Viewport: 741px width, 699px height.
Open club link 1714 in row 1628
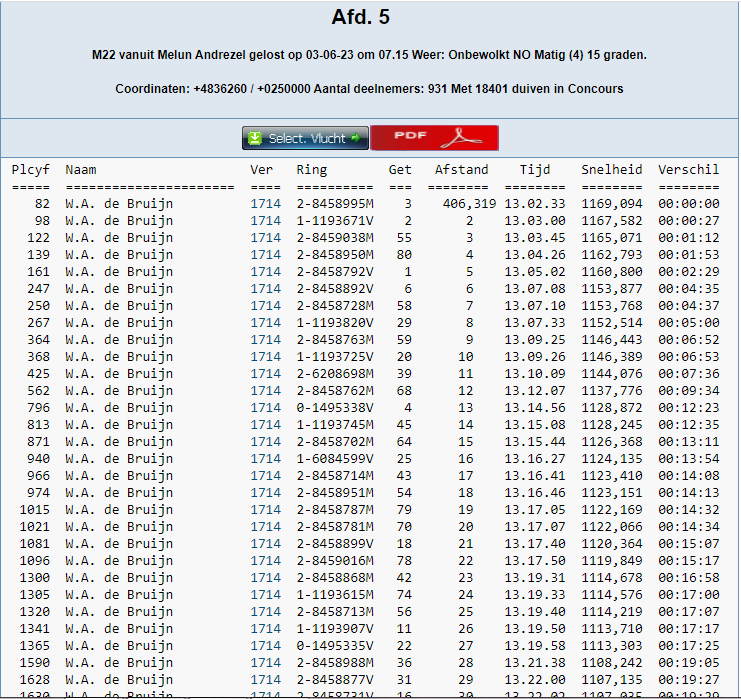coord(265,680)
